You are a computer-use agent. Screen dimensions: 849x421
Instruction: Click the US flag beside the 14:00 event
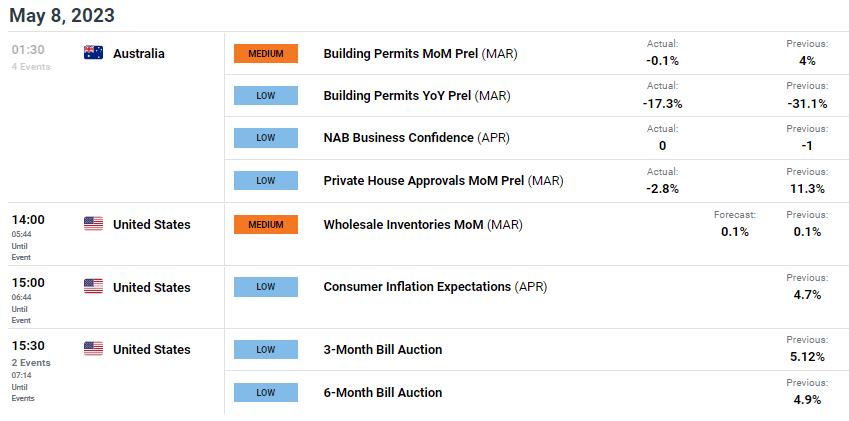[x=93, y=223]
